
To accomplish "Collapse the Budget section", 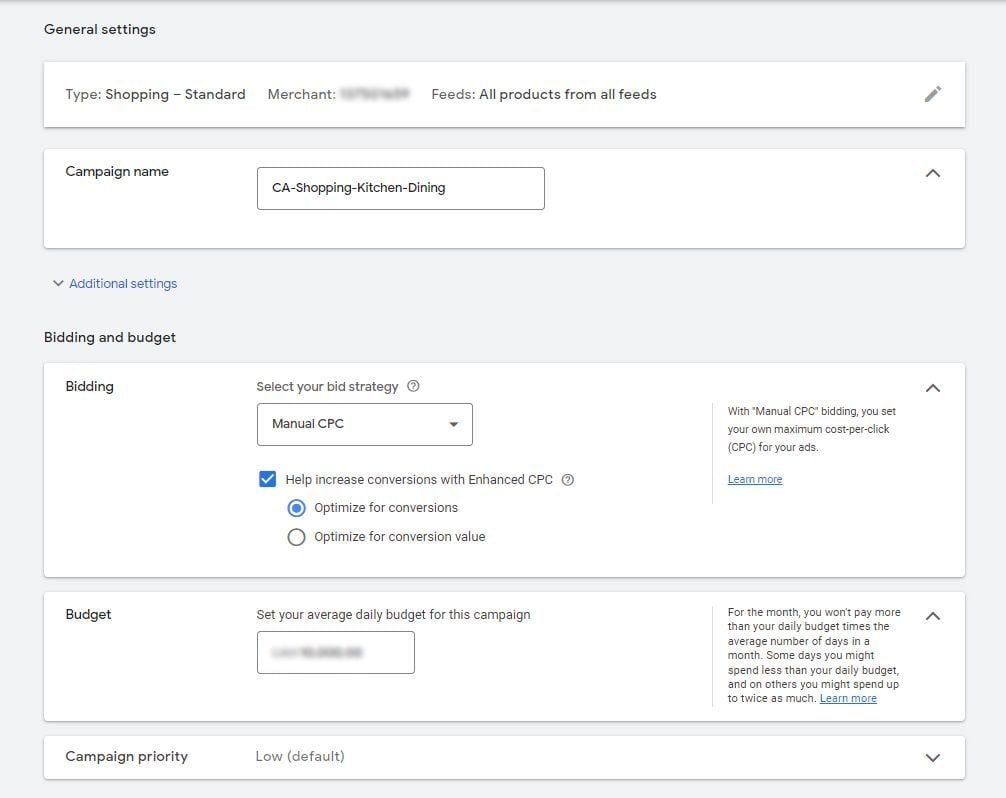I will pos(933,616).
